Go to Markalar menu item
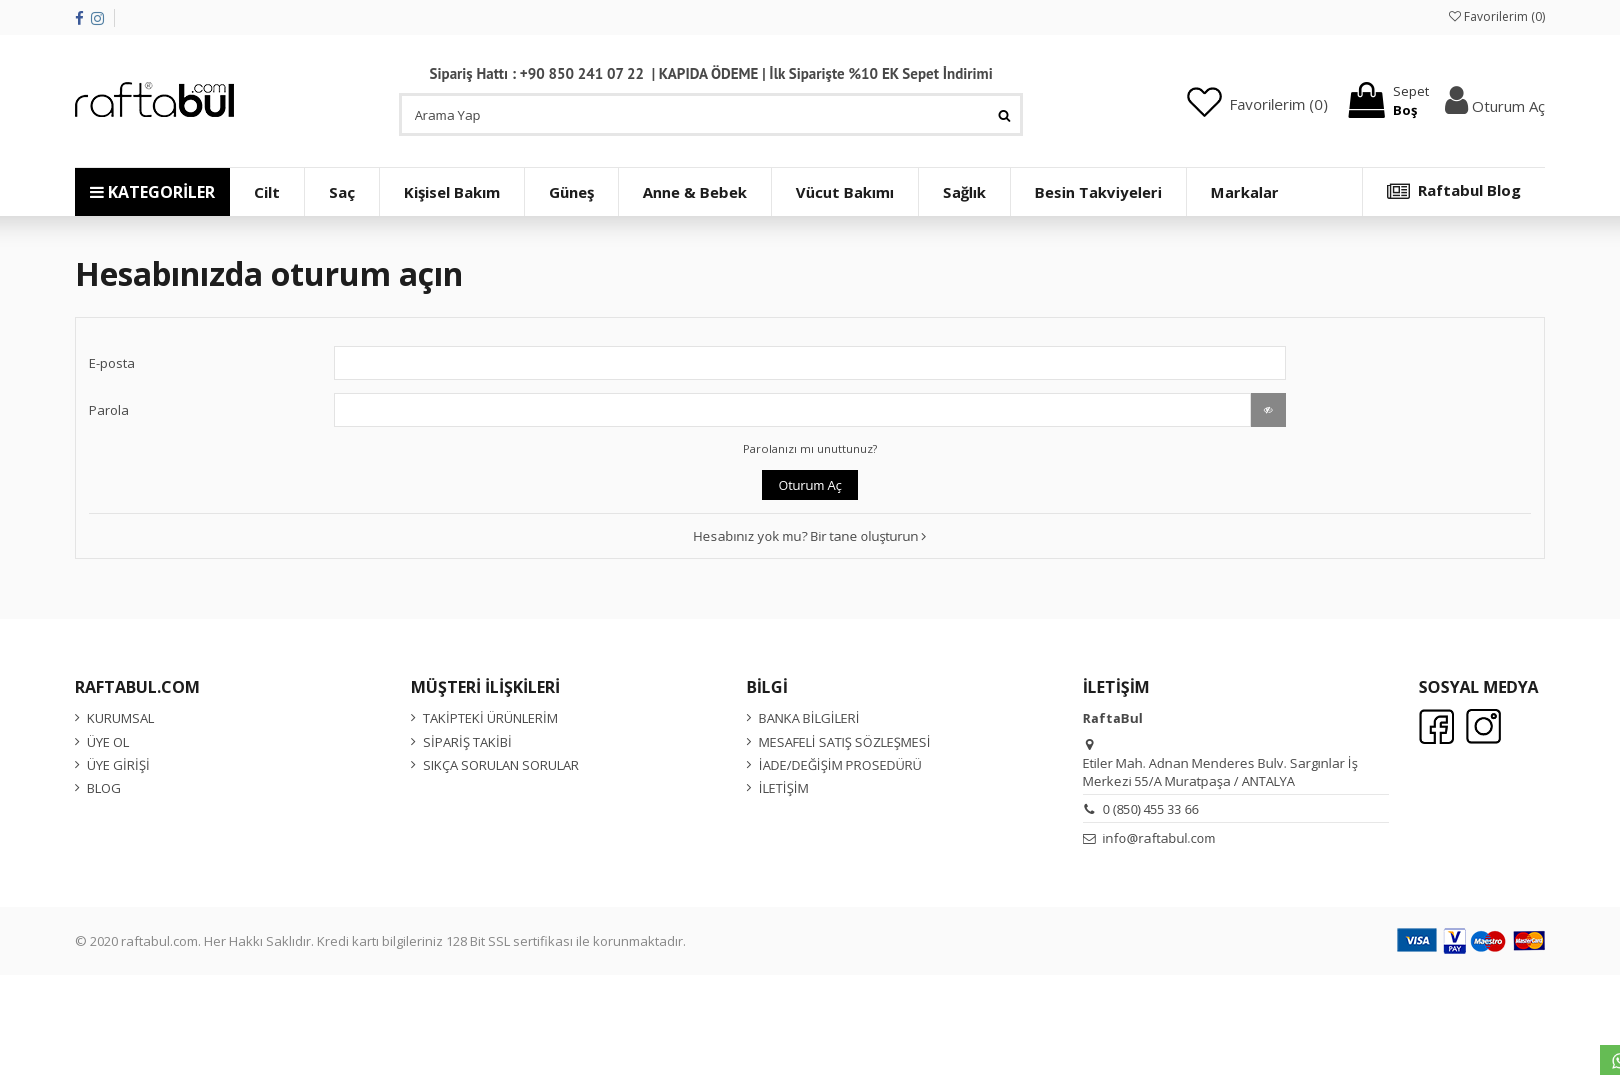Screen dimensions: 1620x1080 coord(1244,192)
